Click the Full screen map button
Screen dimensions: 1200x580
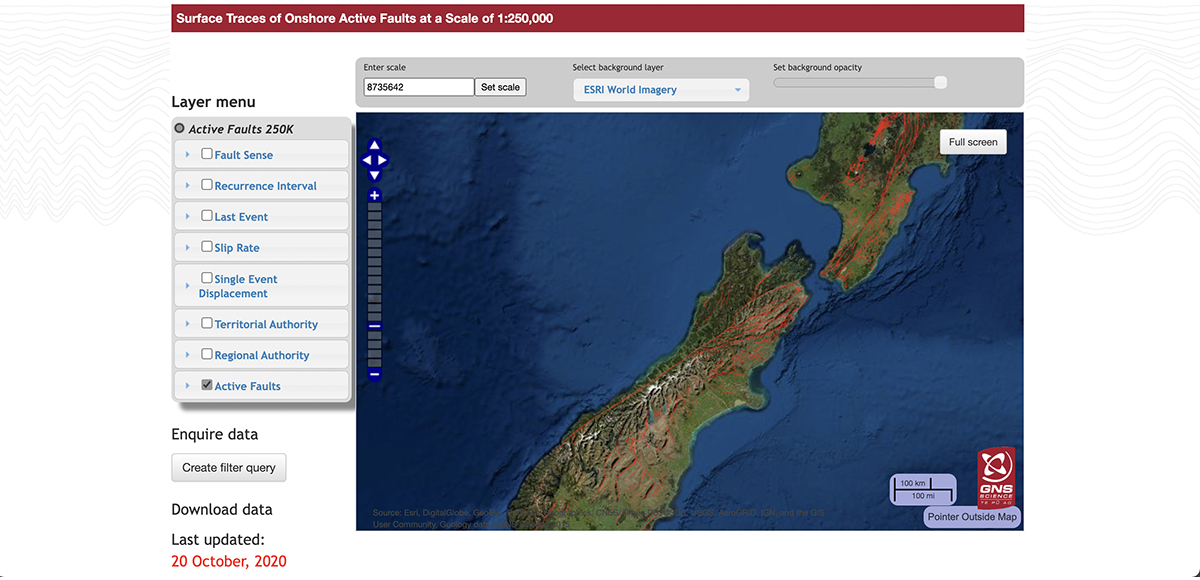(973, 142)
